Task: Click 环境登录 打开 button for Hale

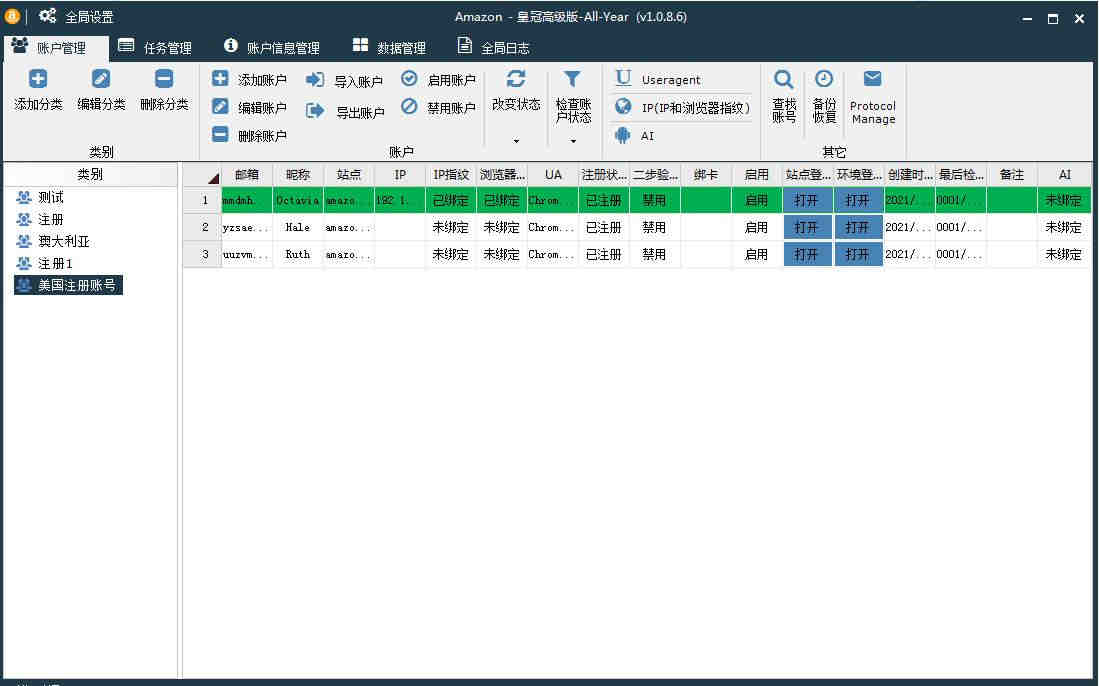Action: click(x=858, y=228)
